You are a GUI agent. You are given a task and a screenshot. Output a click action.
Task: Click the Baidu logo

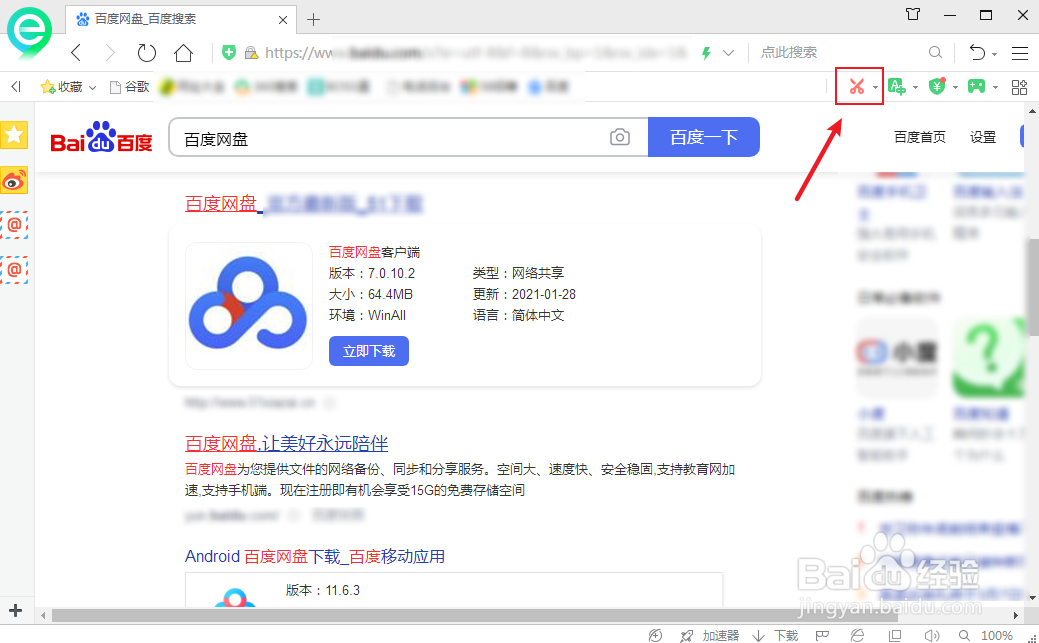click(x=101, y=137)
